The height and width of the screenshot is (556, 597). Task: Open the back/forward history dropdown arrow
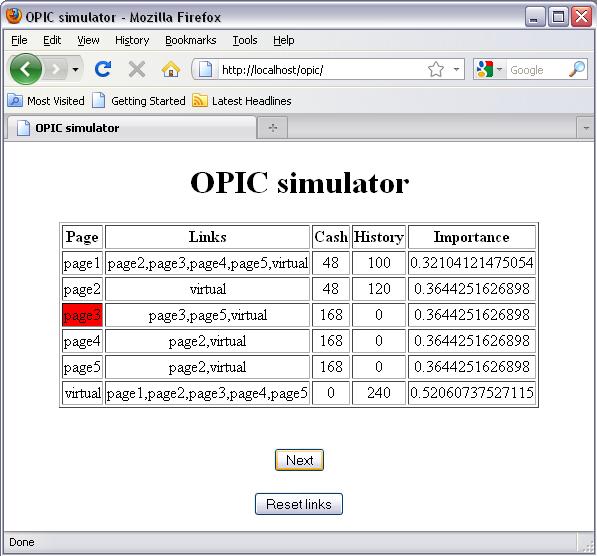pyautogui.click(x=75, y=69)
